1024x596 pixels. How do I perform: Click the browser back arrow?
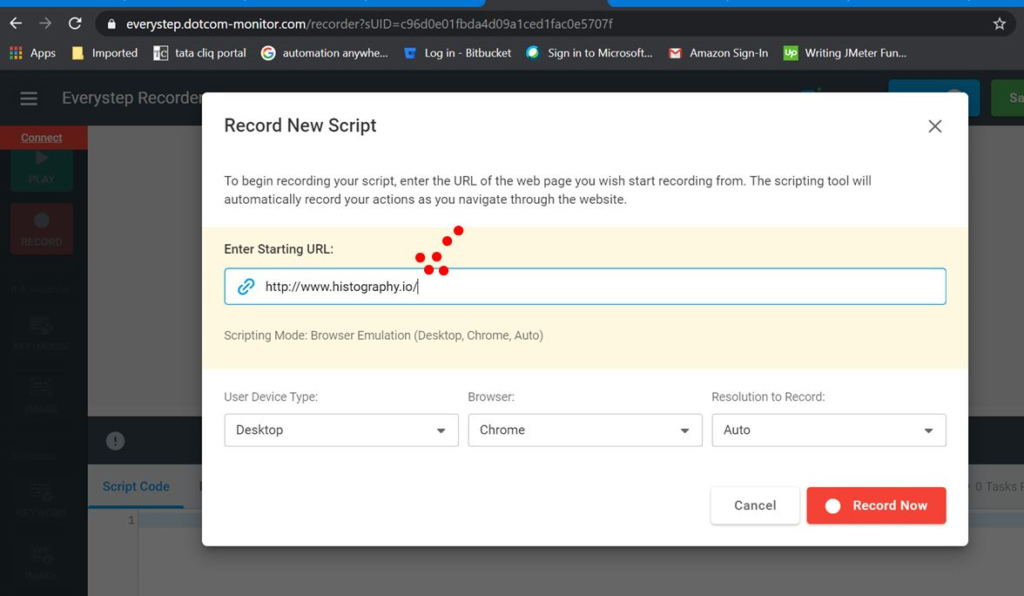(16, 23)
